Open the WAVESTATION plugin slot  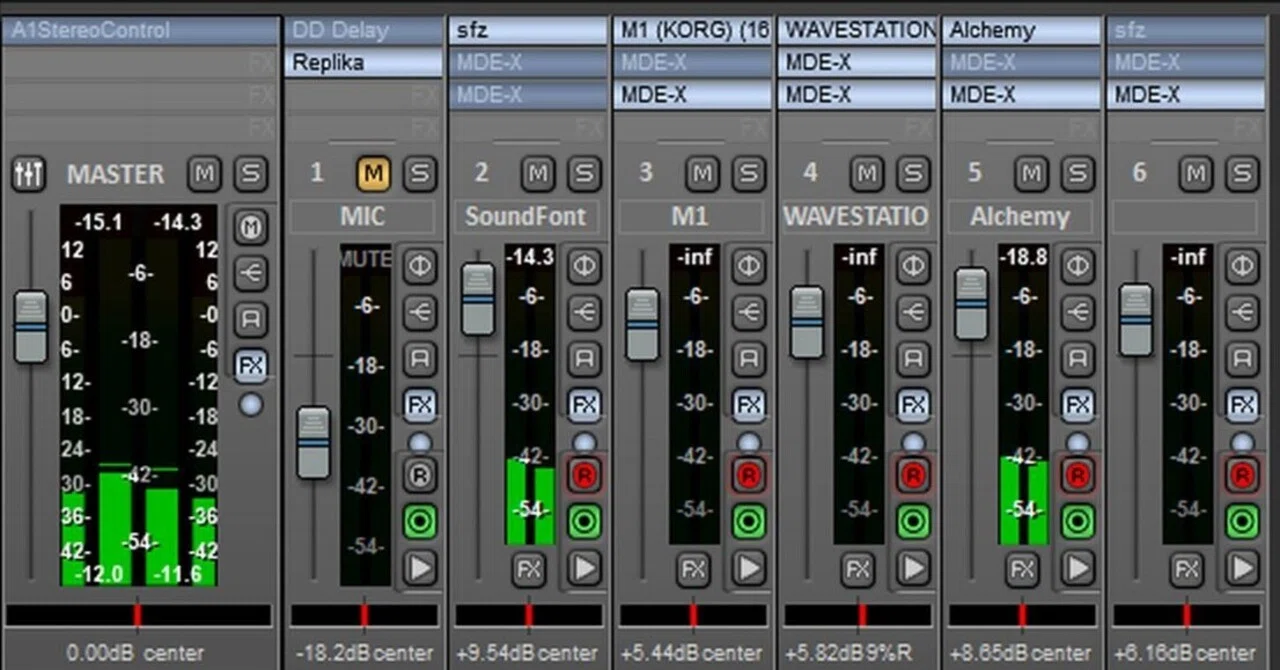click(857, 30)
